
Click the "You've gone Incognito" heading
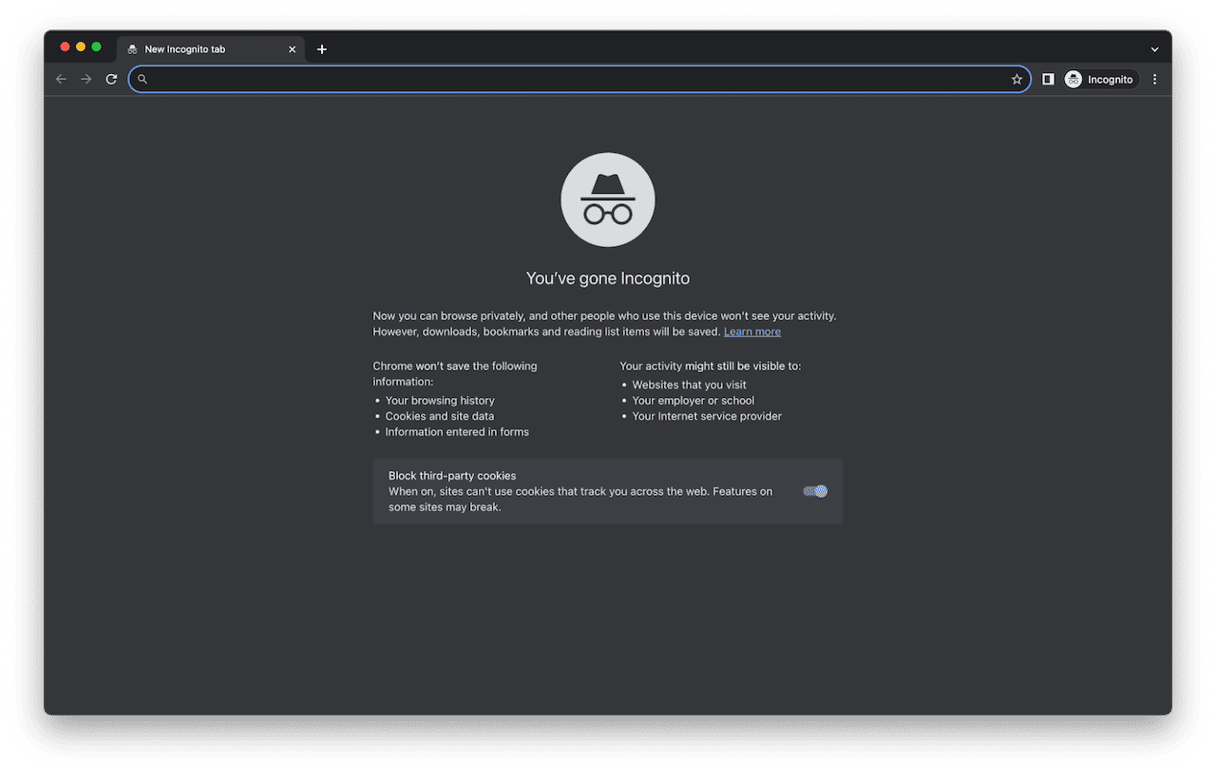pyautogui.click(x=608, y=278)
